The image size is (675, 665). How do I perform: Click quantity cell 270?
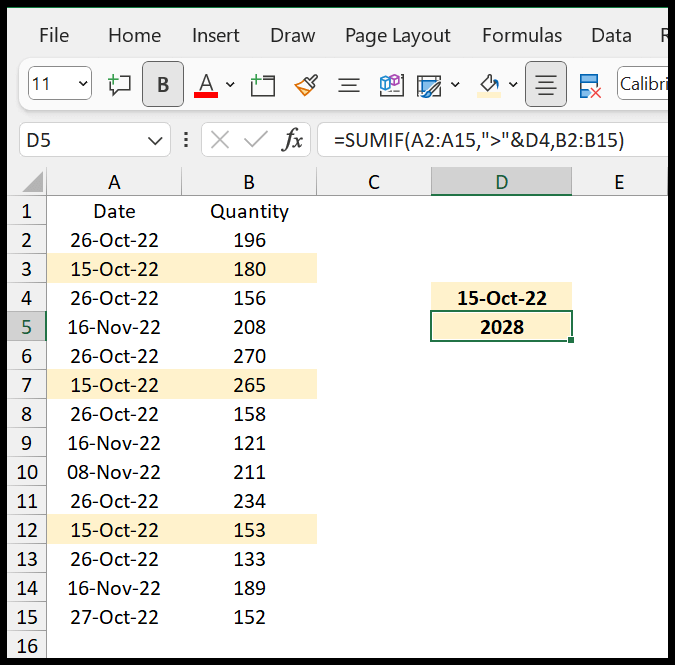click(x=249, y=356)
